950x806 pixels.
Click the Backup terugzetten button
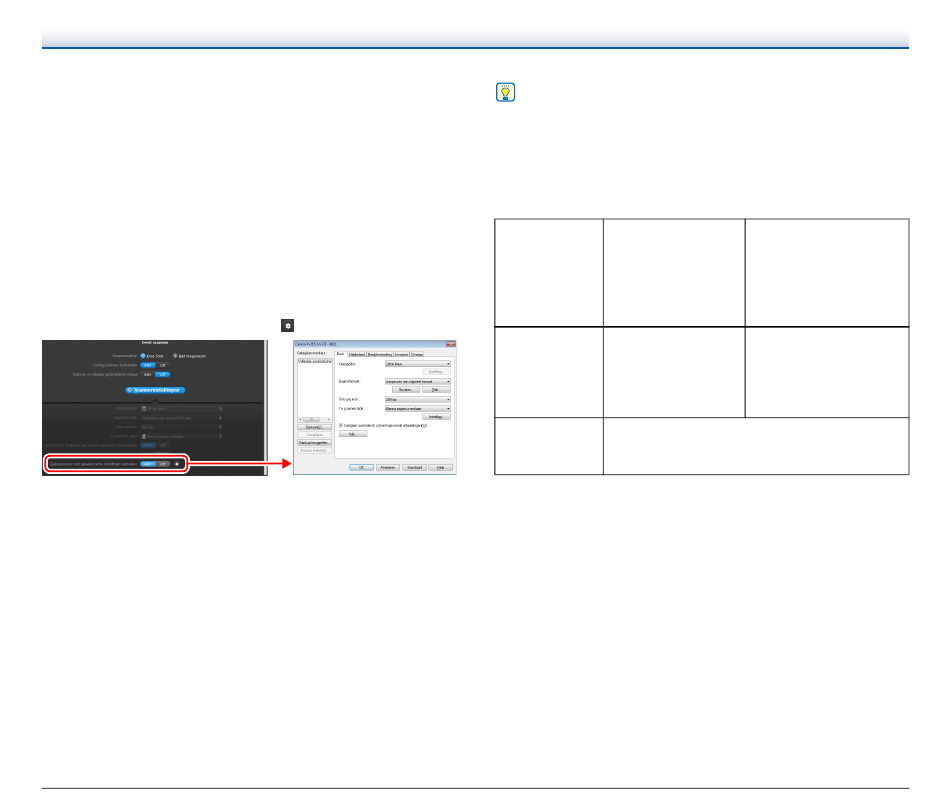point(314,442)
